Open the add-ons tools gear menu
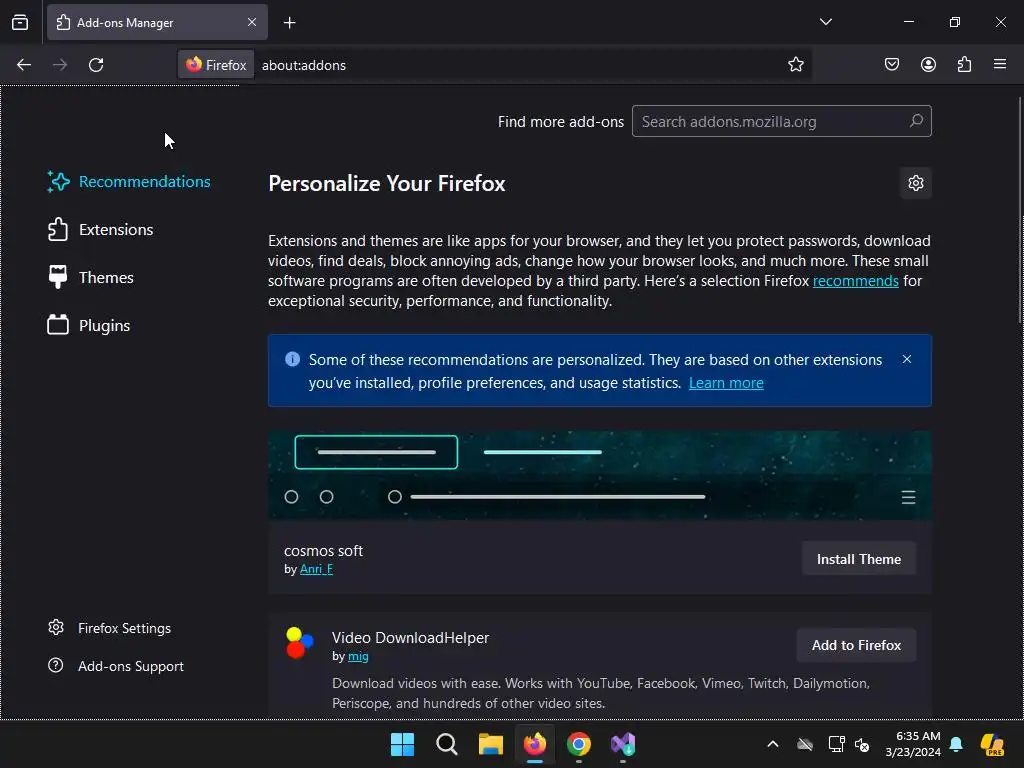 [916, 183]
